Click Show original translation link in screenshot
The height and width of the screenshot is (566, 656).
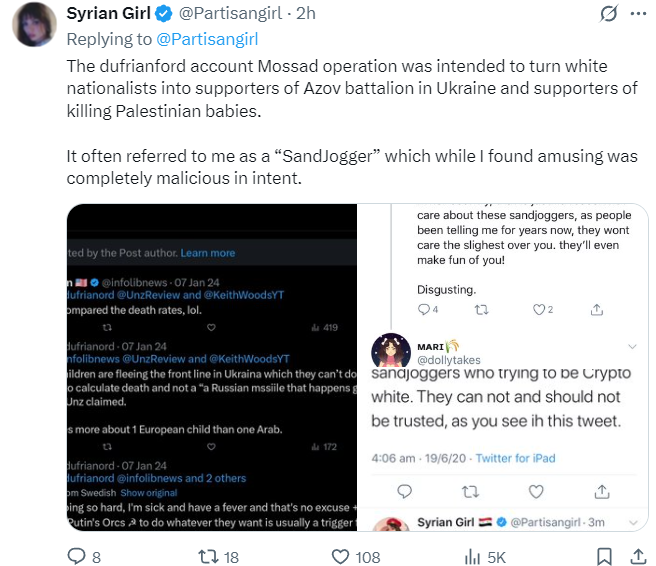(148, 493)
